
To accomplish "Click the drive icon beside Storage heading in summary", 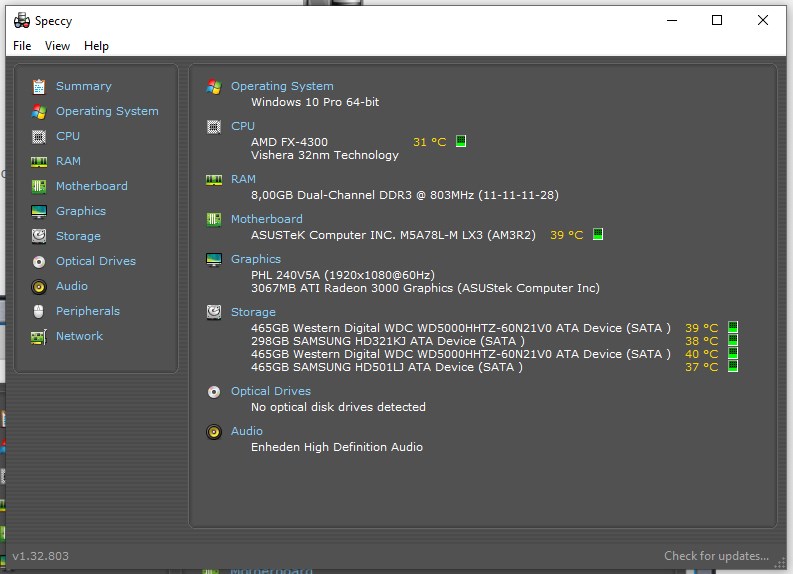I will point(214,312).
